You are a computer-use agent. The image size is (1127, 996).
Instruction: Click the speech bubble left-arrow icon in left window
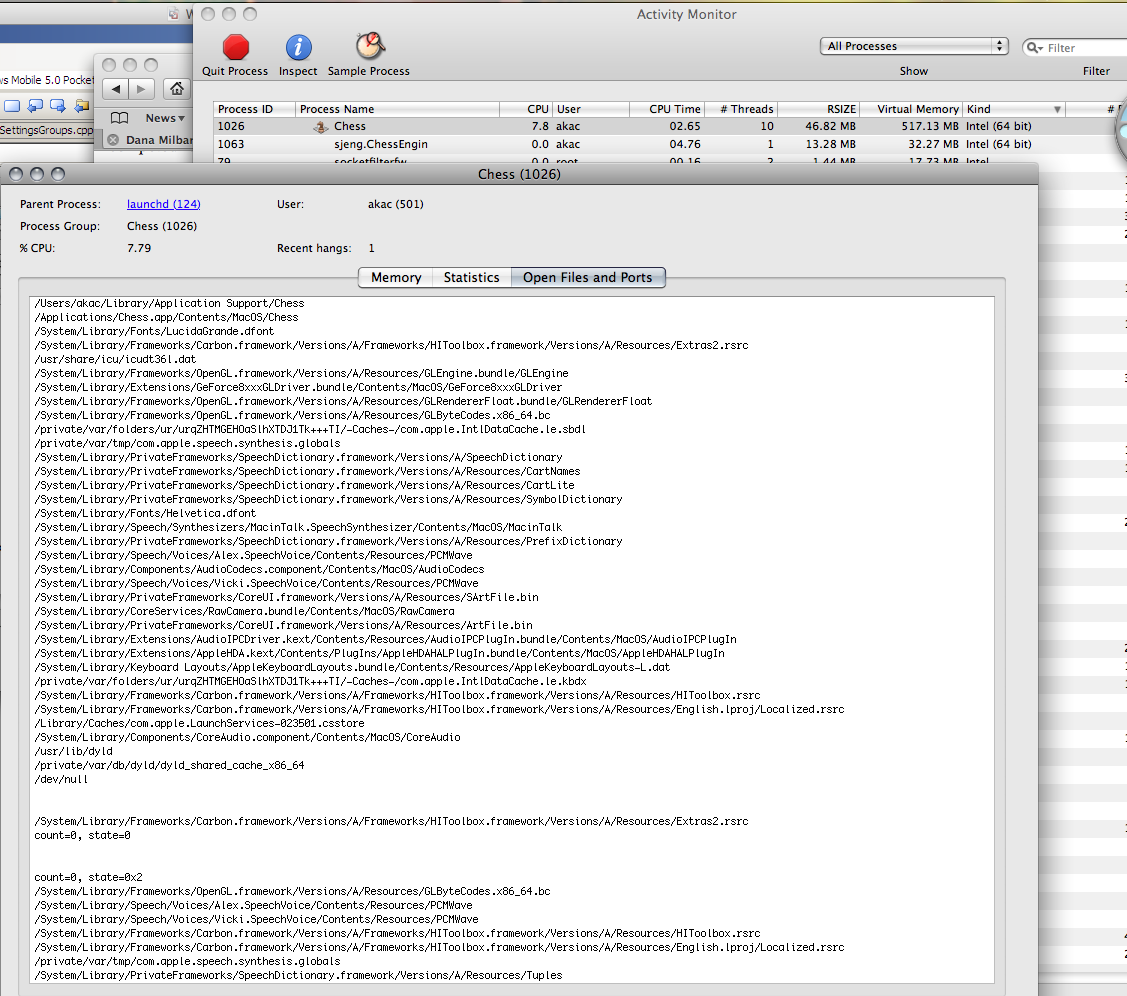pyautogui.click(x=34, y=106)
